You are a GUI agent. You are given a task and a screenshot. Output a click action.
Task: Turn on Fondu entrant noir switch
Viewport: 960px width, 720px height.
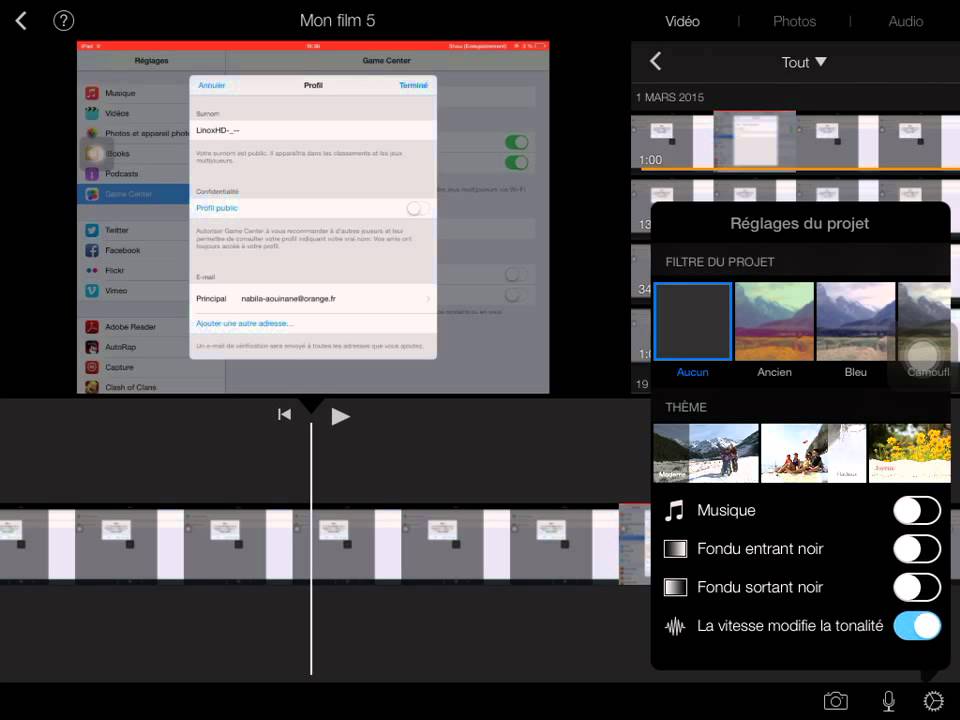pyautogui.click(x=916, y=549)
